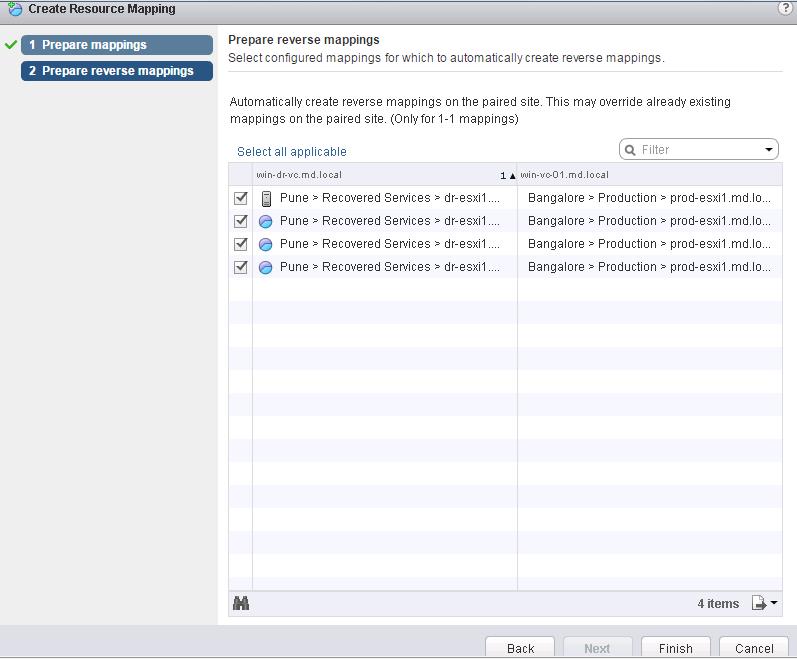Screen dimensions: 797x659
Task: Go to step 1 Prepare mappings
Action: (117, 45)
